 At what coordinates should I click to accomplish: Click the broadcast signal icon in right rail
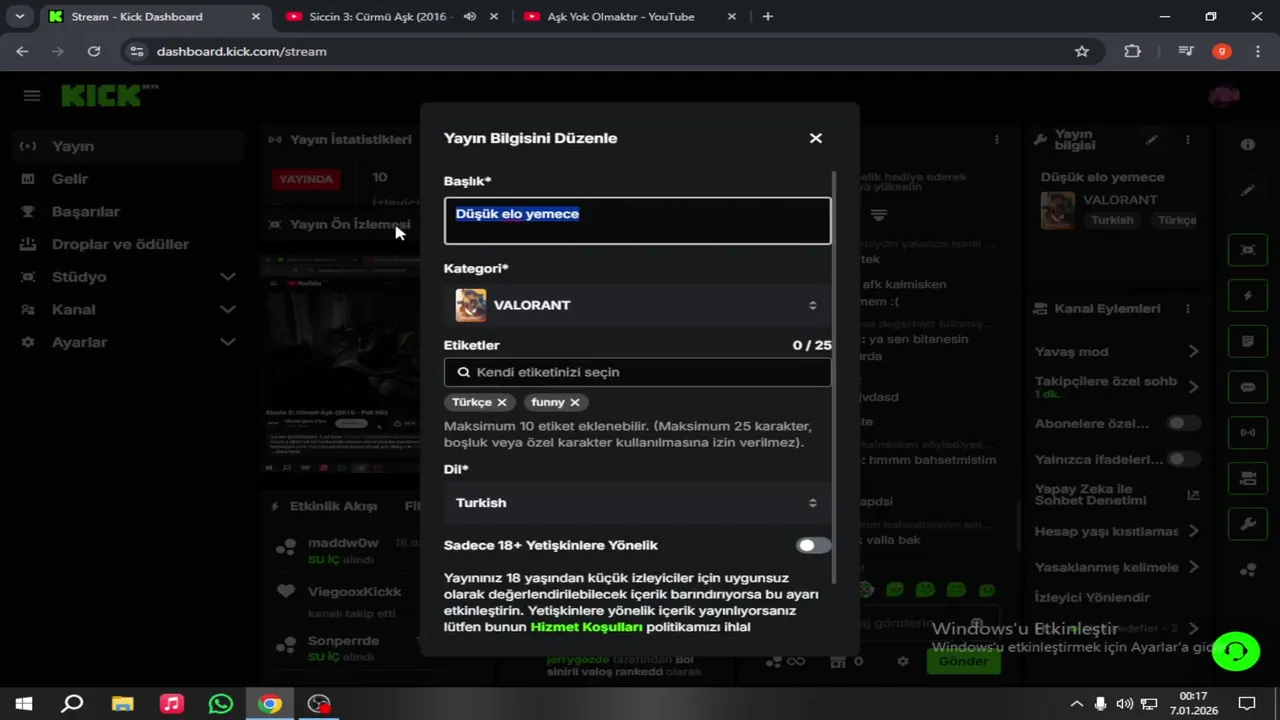[1248, 433]
